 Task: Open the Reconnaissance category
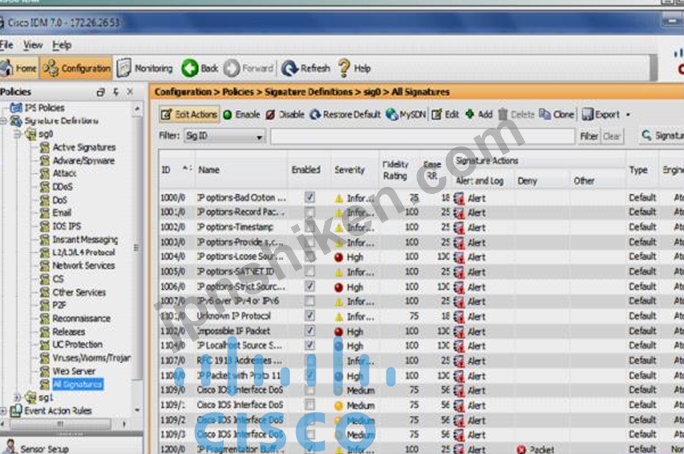[81, 318]
